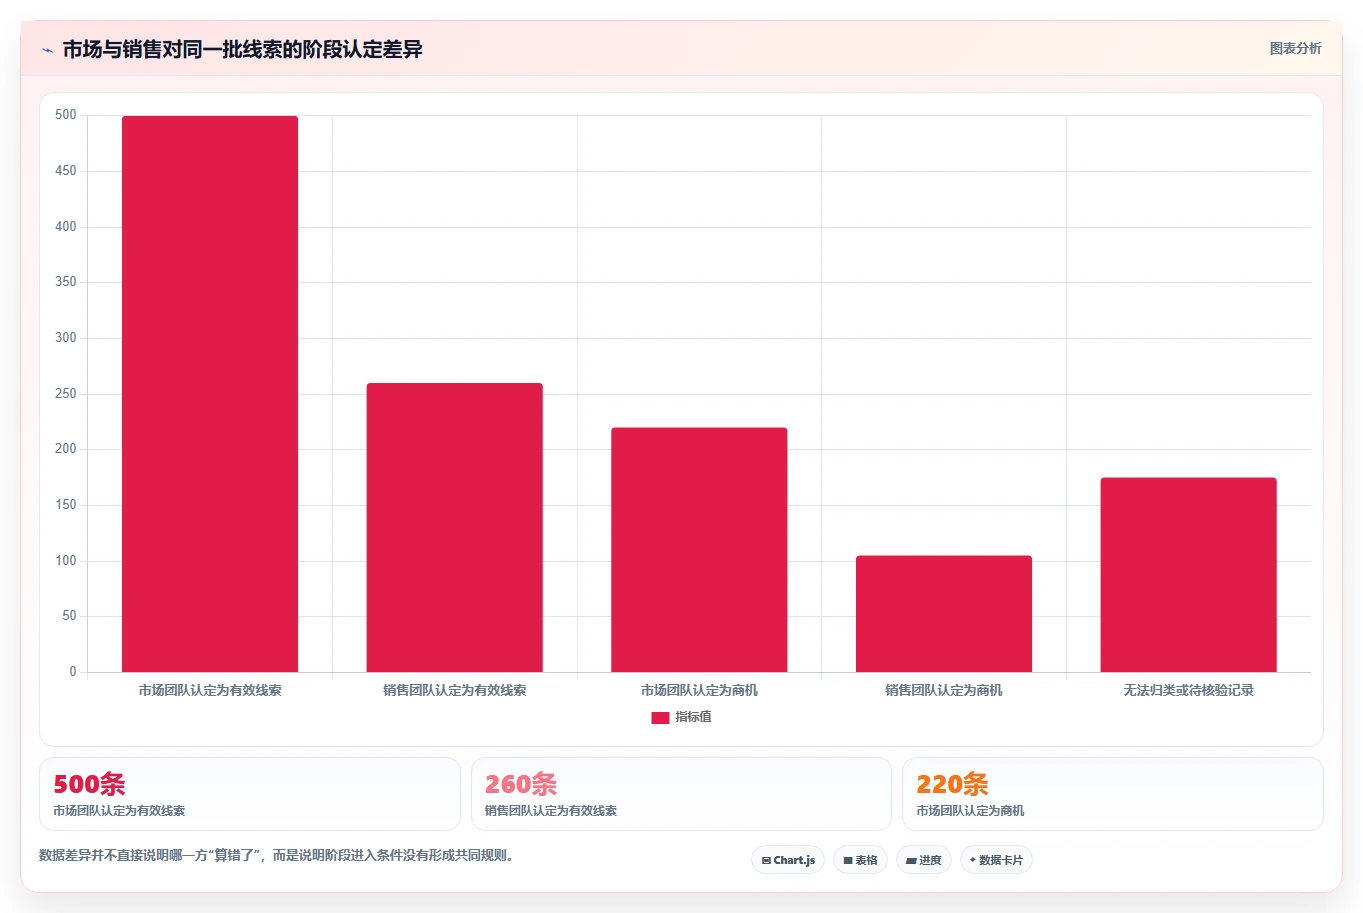1363x913 pixels.
Task: Click the 表格 tag chip
Action: [860, 860]
